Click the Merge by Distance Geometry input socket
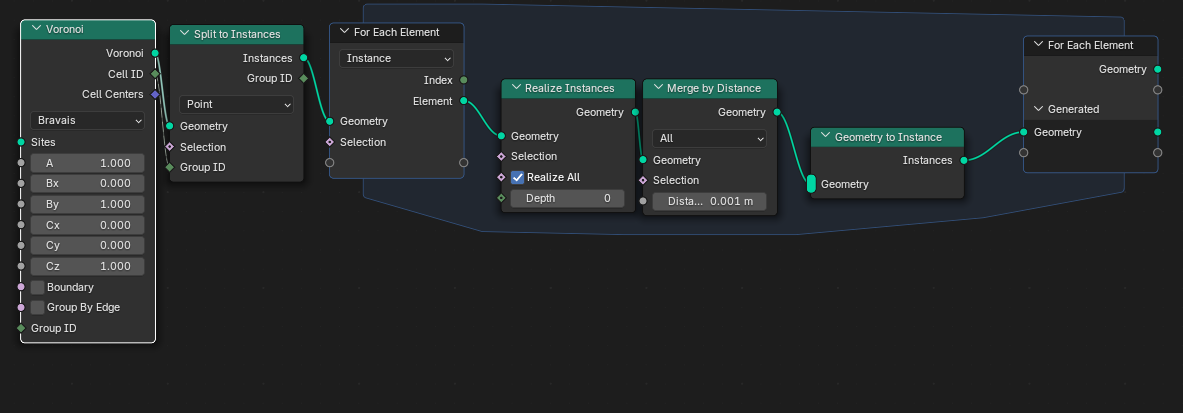Screen dimensions: 1183x413 pos(643,160)
